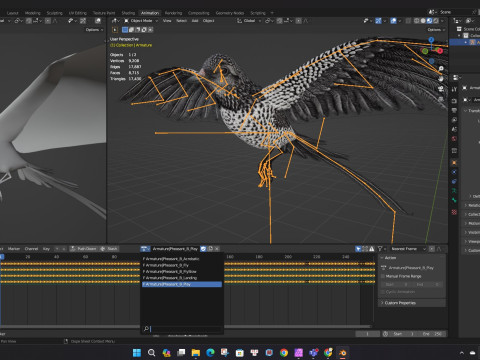Image resolution: width=480 pixels, height=360 pixels.
Task: Open the dope sheet Marker menu
Action: (x=14, y=249)
